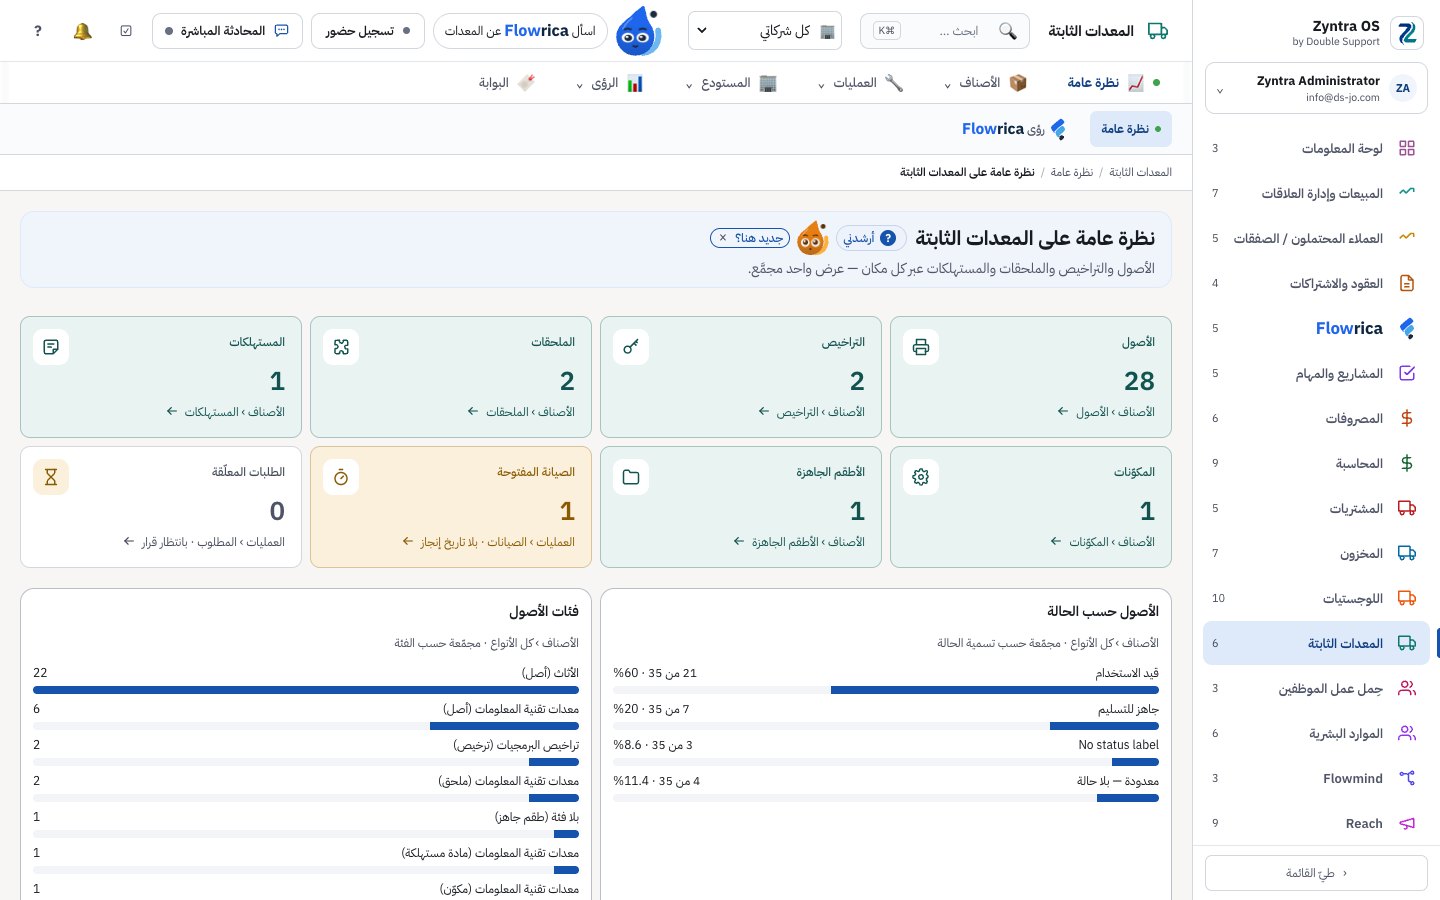This screenshot has width=1440, height=900.
Task: Select نظرة عامة in the top navigation
Action: (x=1113, y=83)
